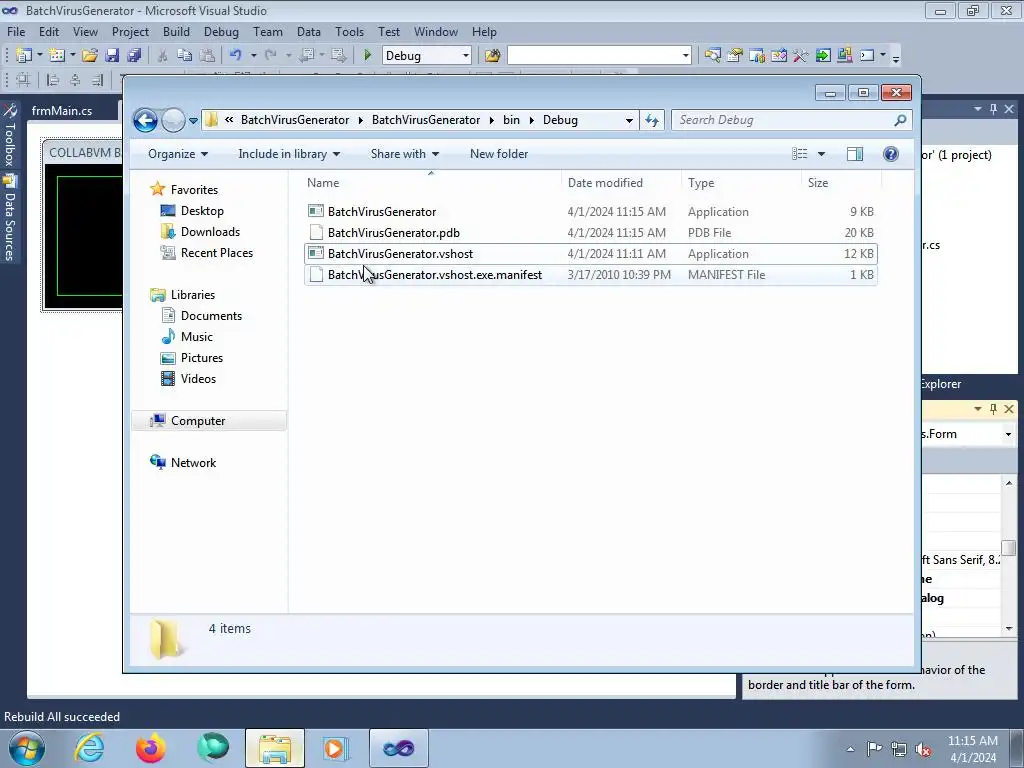Open the Build menu
The height and width of the screenshot is (768, 1024).
(176, 32)
